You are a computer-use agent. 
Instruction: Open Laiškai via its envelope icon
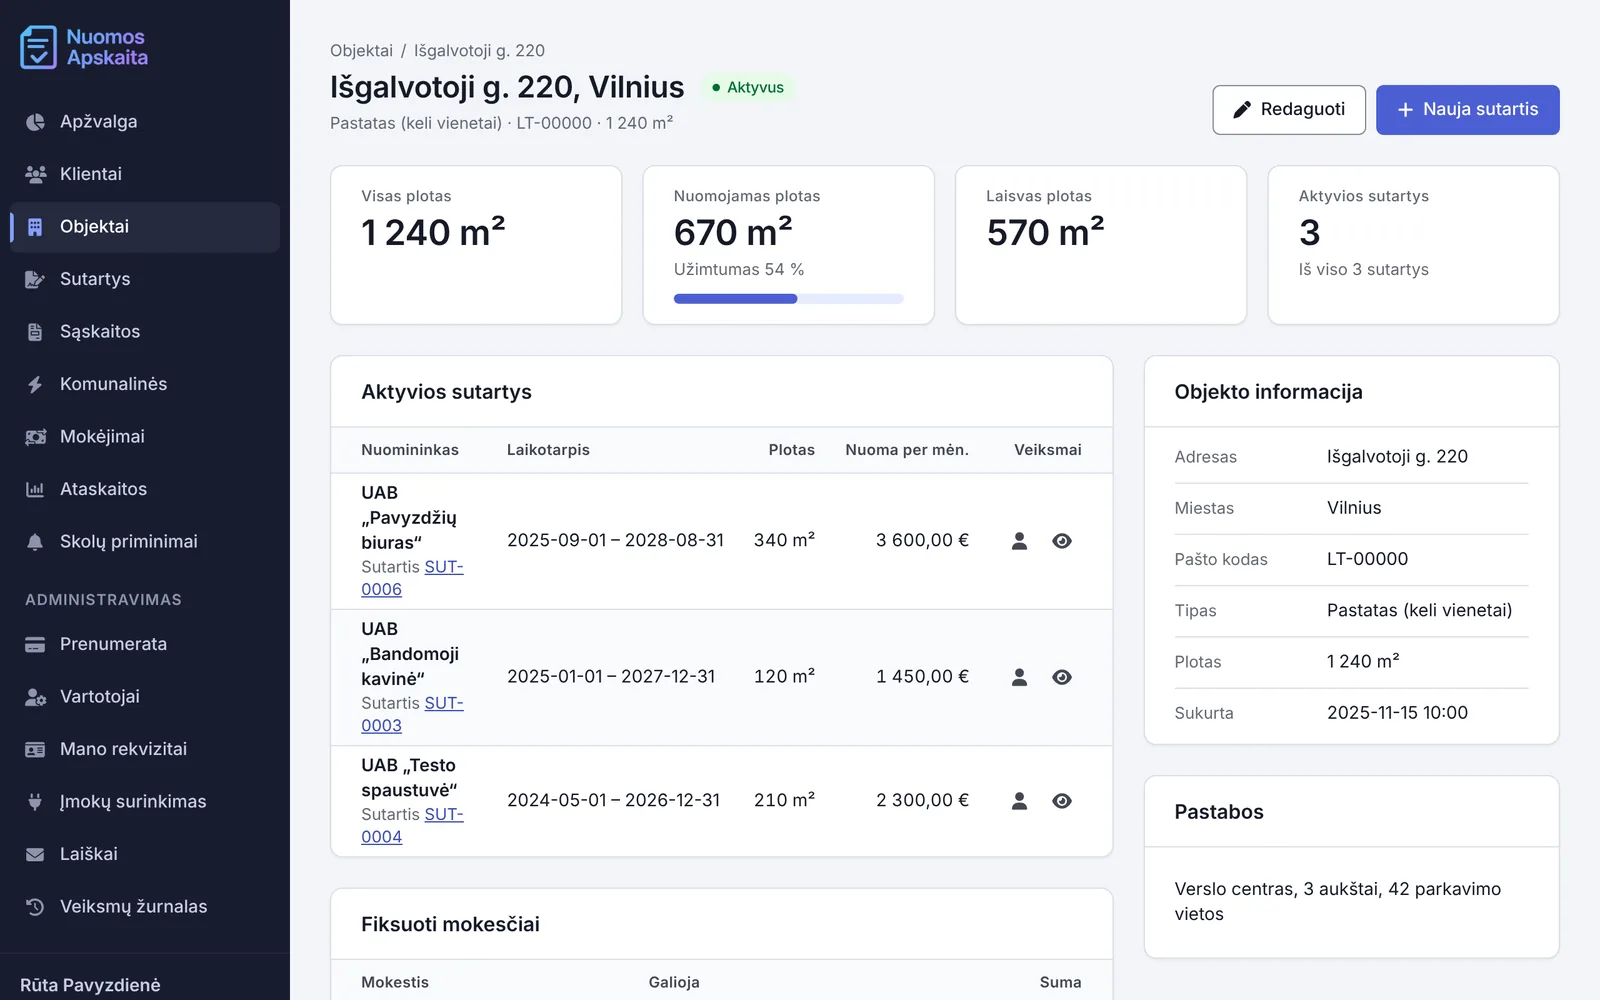pyautogui.click(x=35, y=854)
